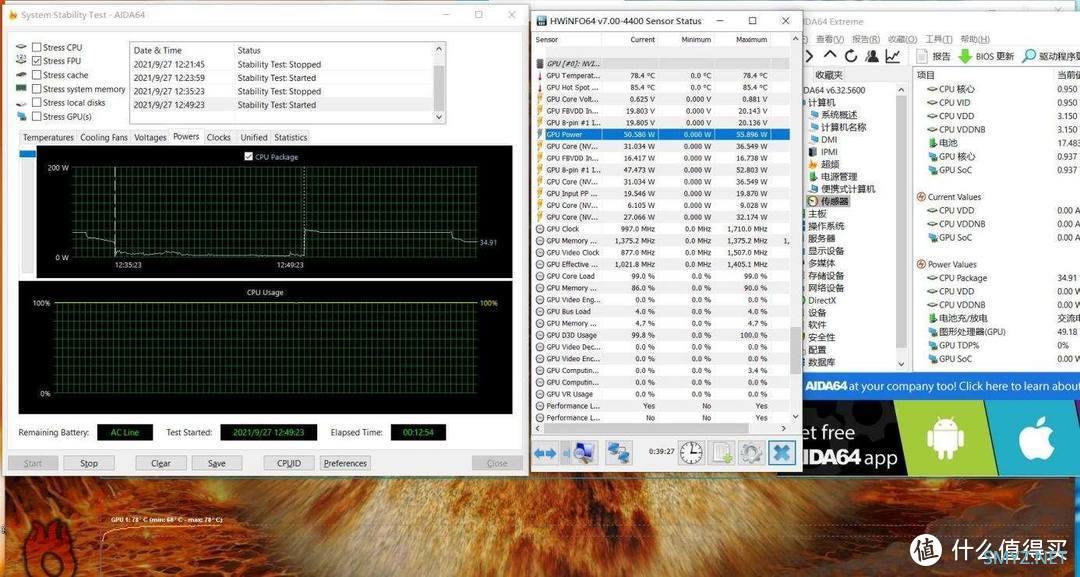Click HWiNFO expand/collapse arrows icon
This screenshot has height=577, width=1080.
click(x=545, y=453)
